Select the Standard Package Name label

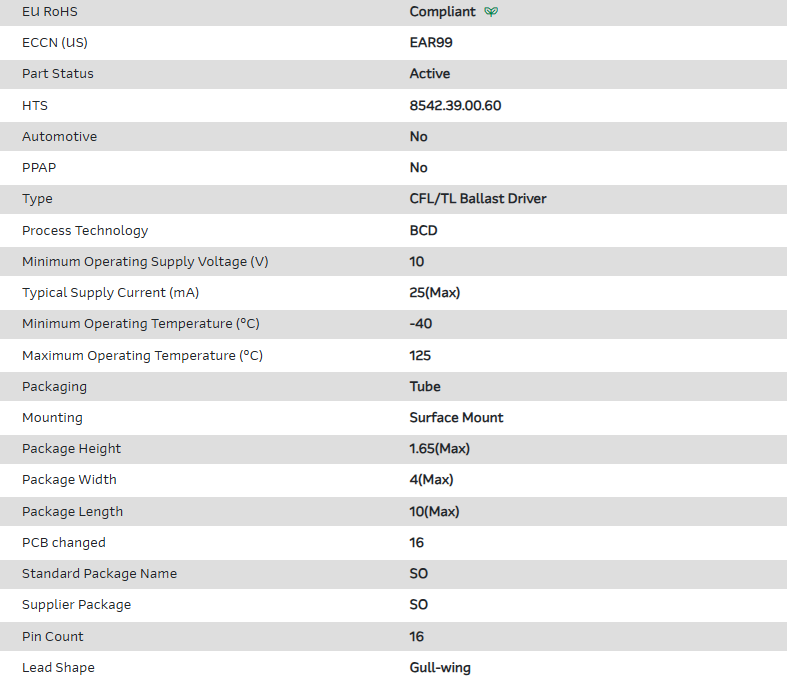[99, 574]
